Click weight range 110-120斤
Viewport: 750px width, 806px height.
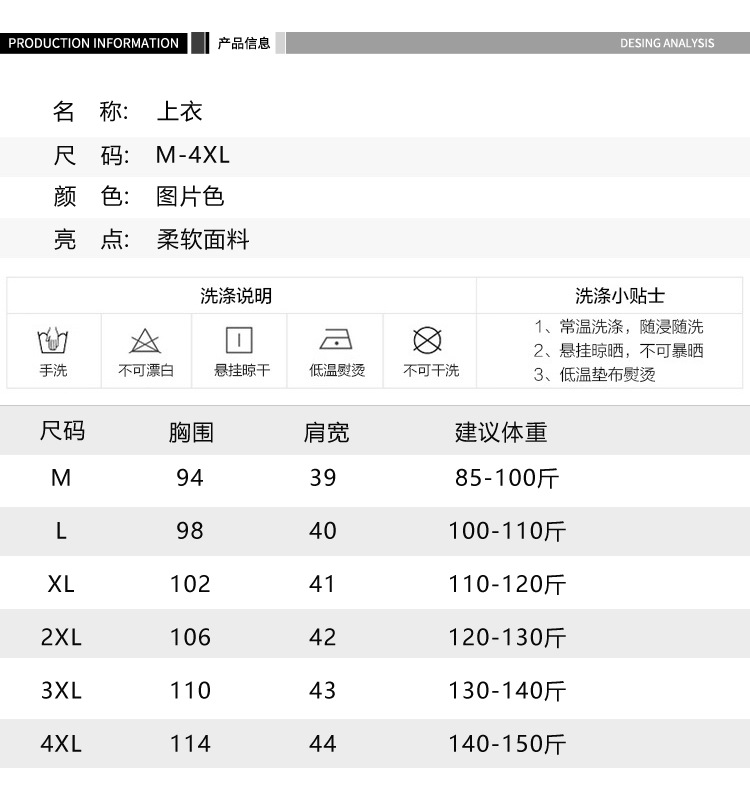click(507, 585)
